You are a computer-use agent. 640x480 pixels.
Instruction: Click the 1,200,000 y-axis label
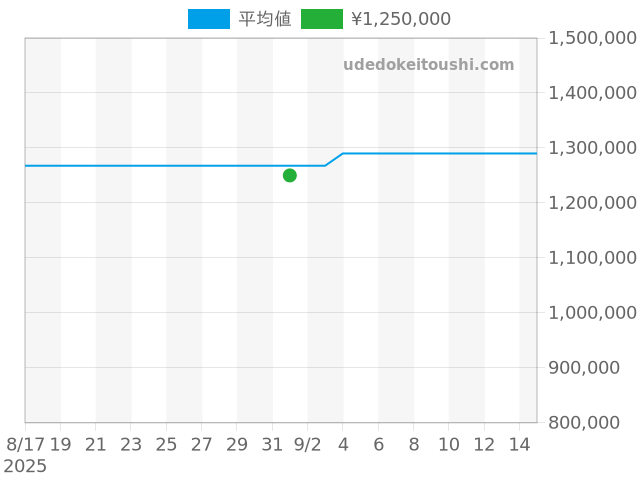592,203
